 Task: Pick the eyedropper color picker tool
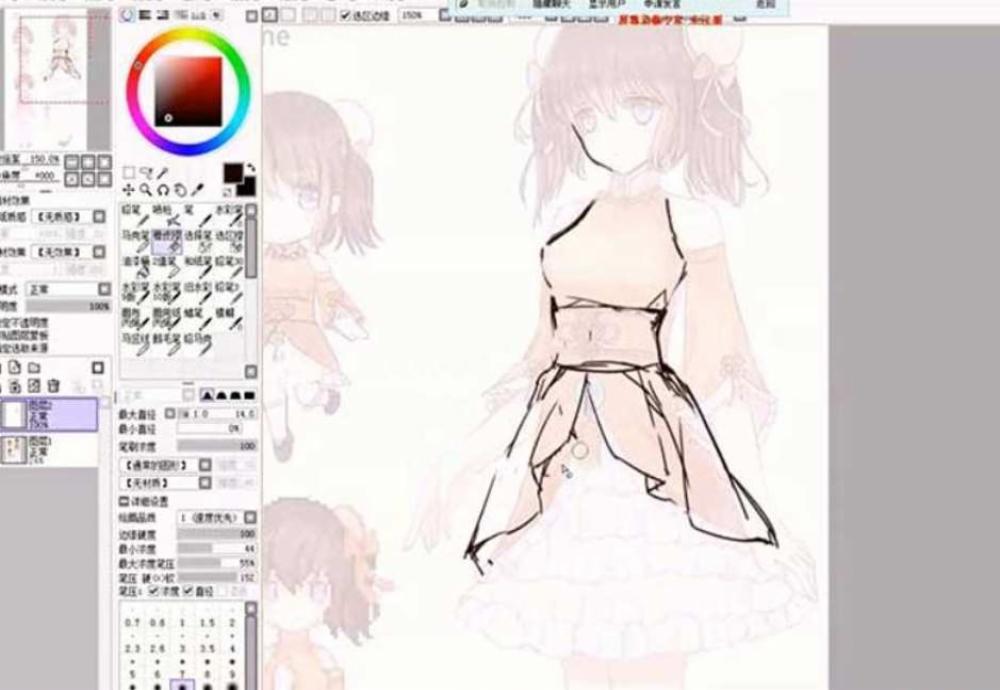coord(197,189)
